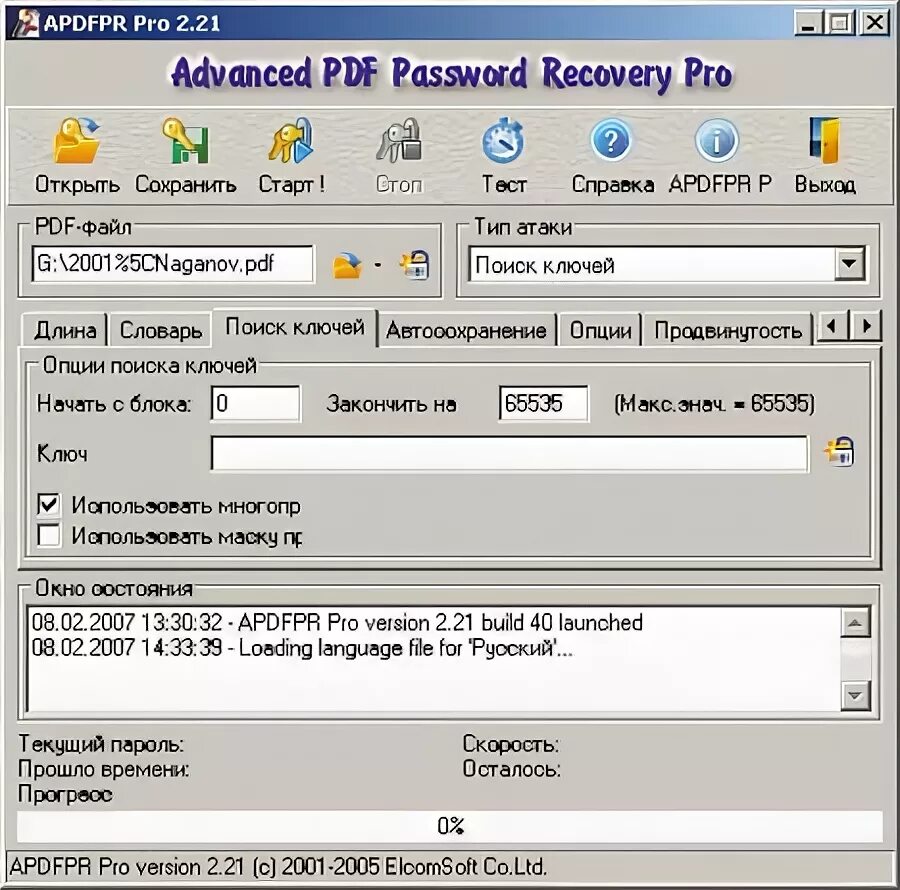Click the status window scroll up arrow
Viewport: 900px width, 890px height.
tap(855, 623)
